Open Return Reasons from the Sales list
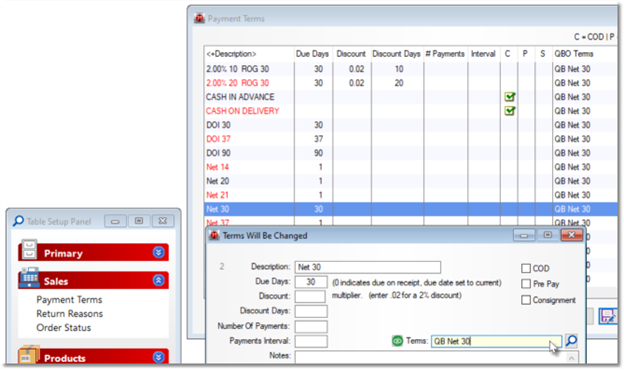 [70, 314]
